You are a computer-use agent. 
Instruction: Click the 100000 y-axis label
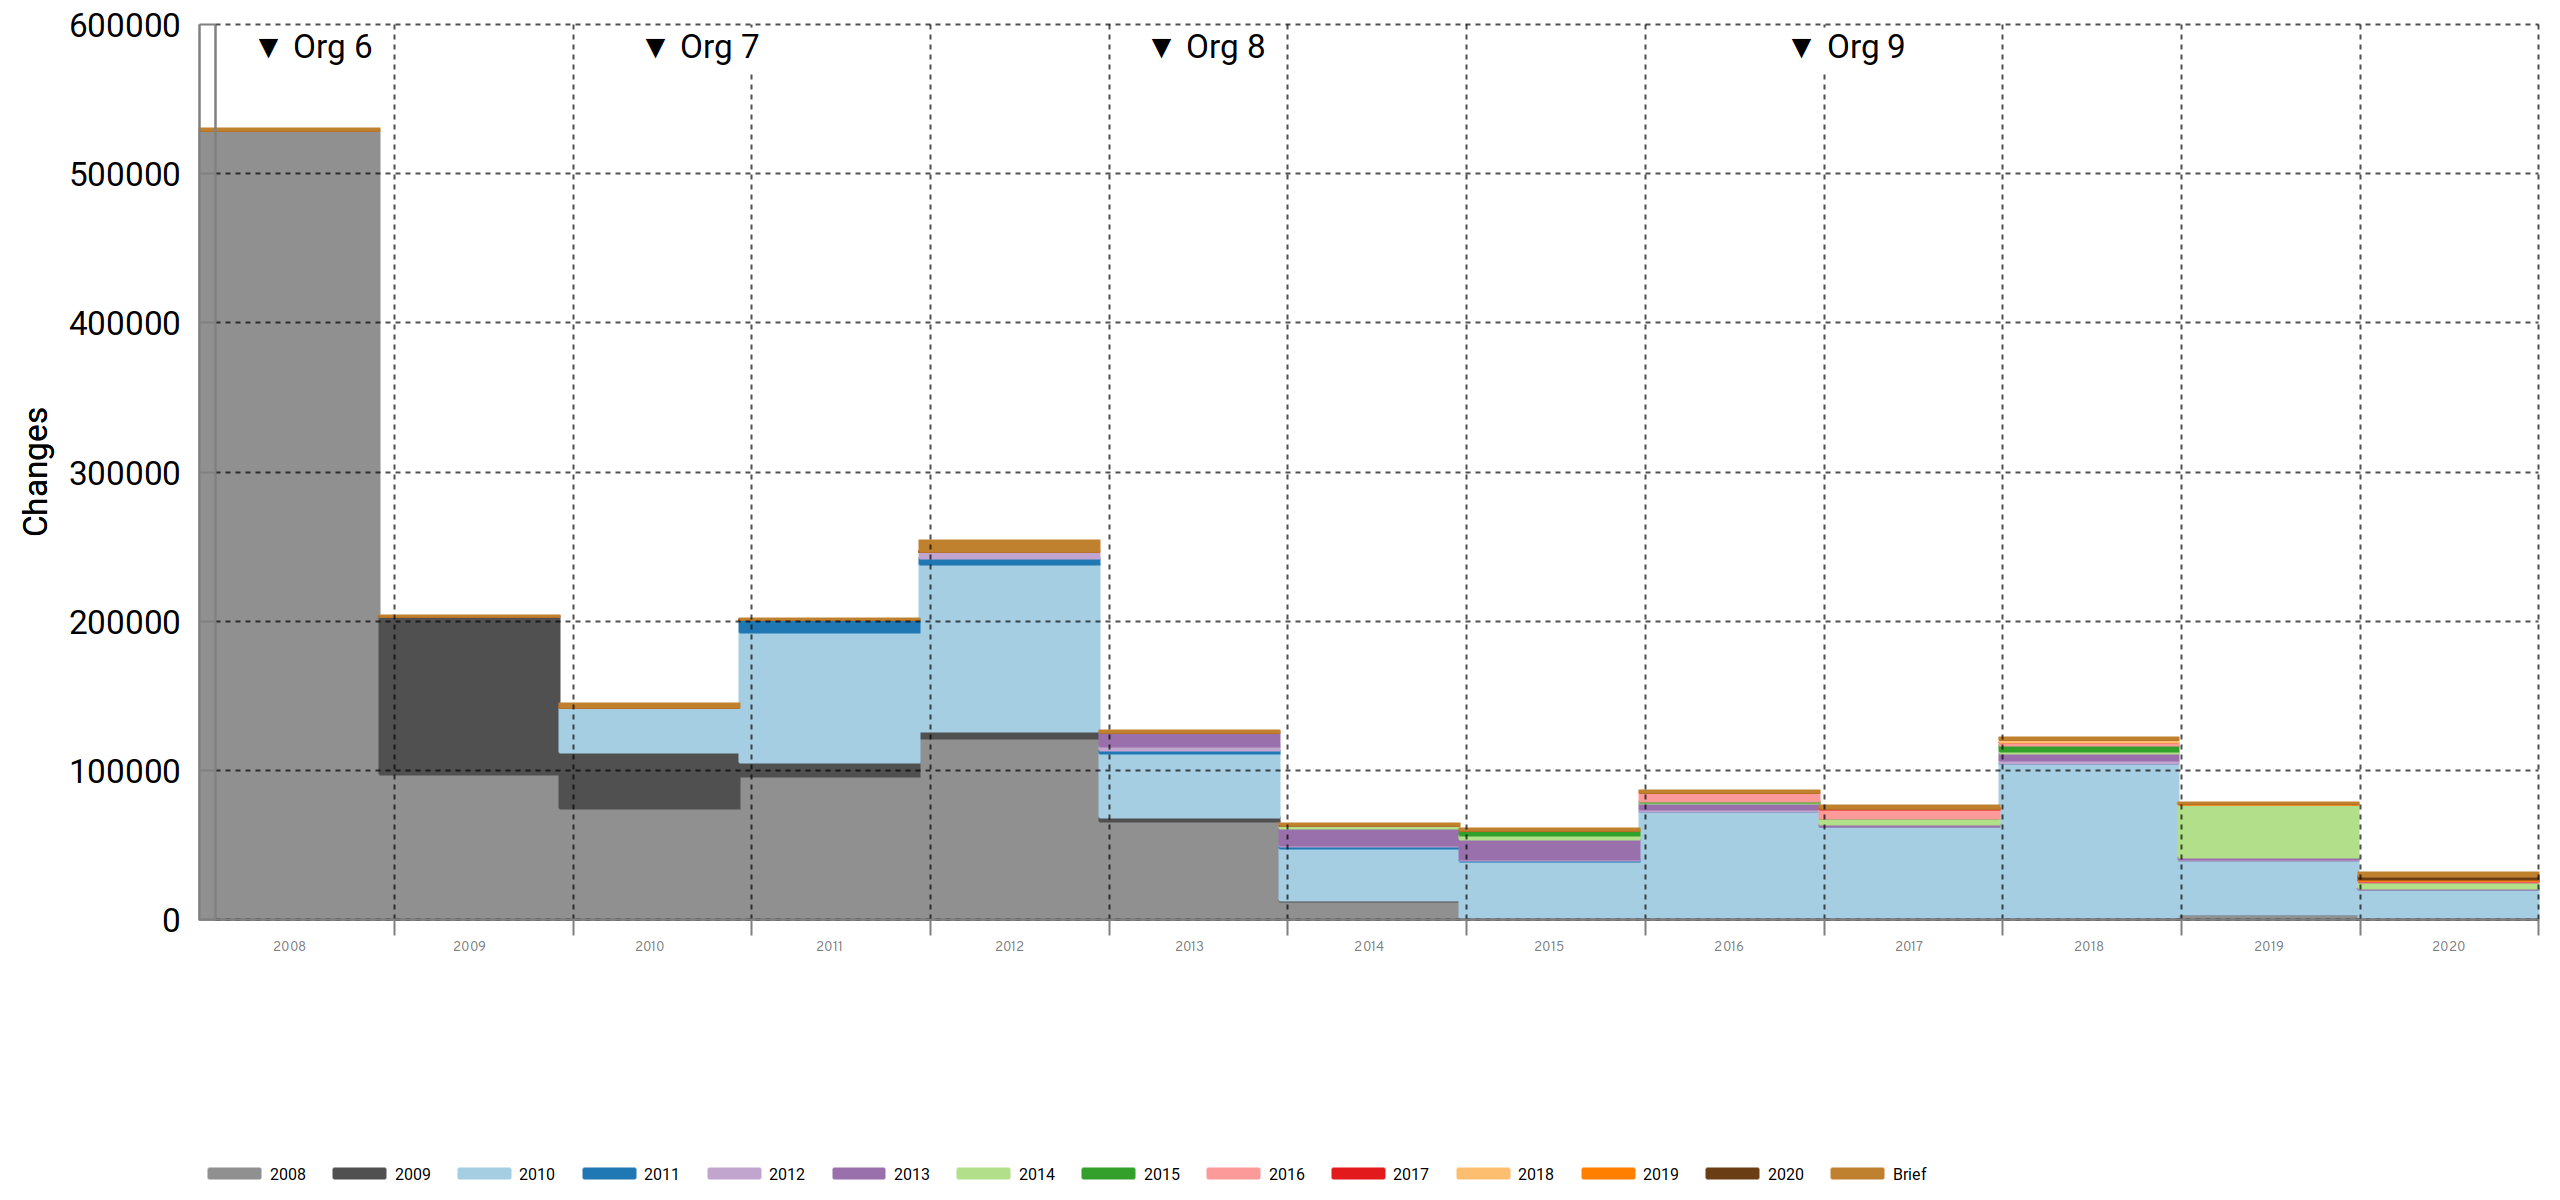pyautogui.click(x=125, y=771)
